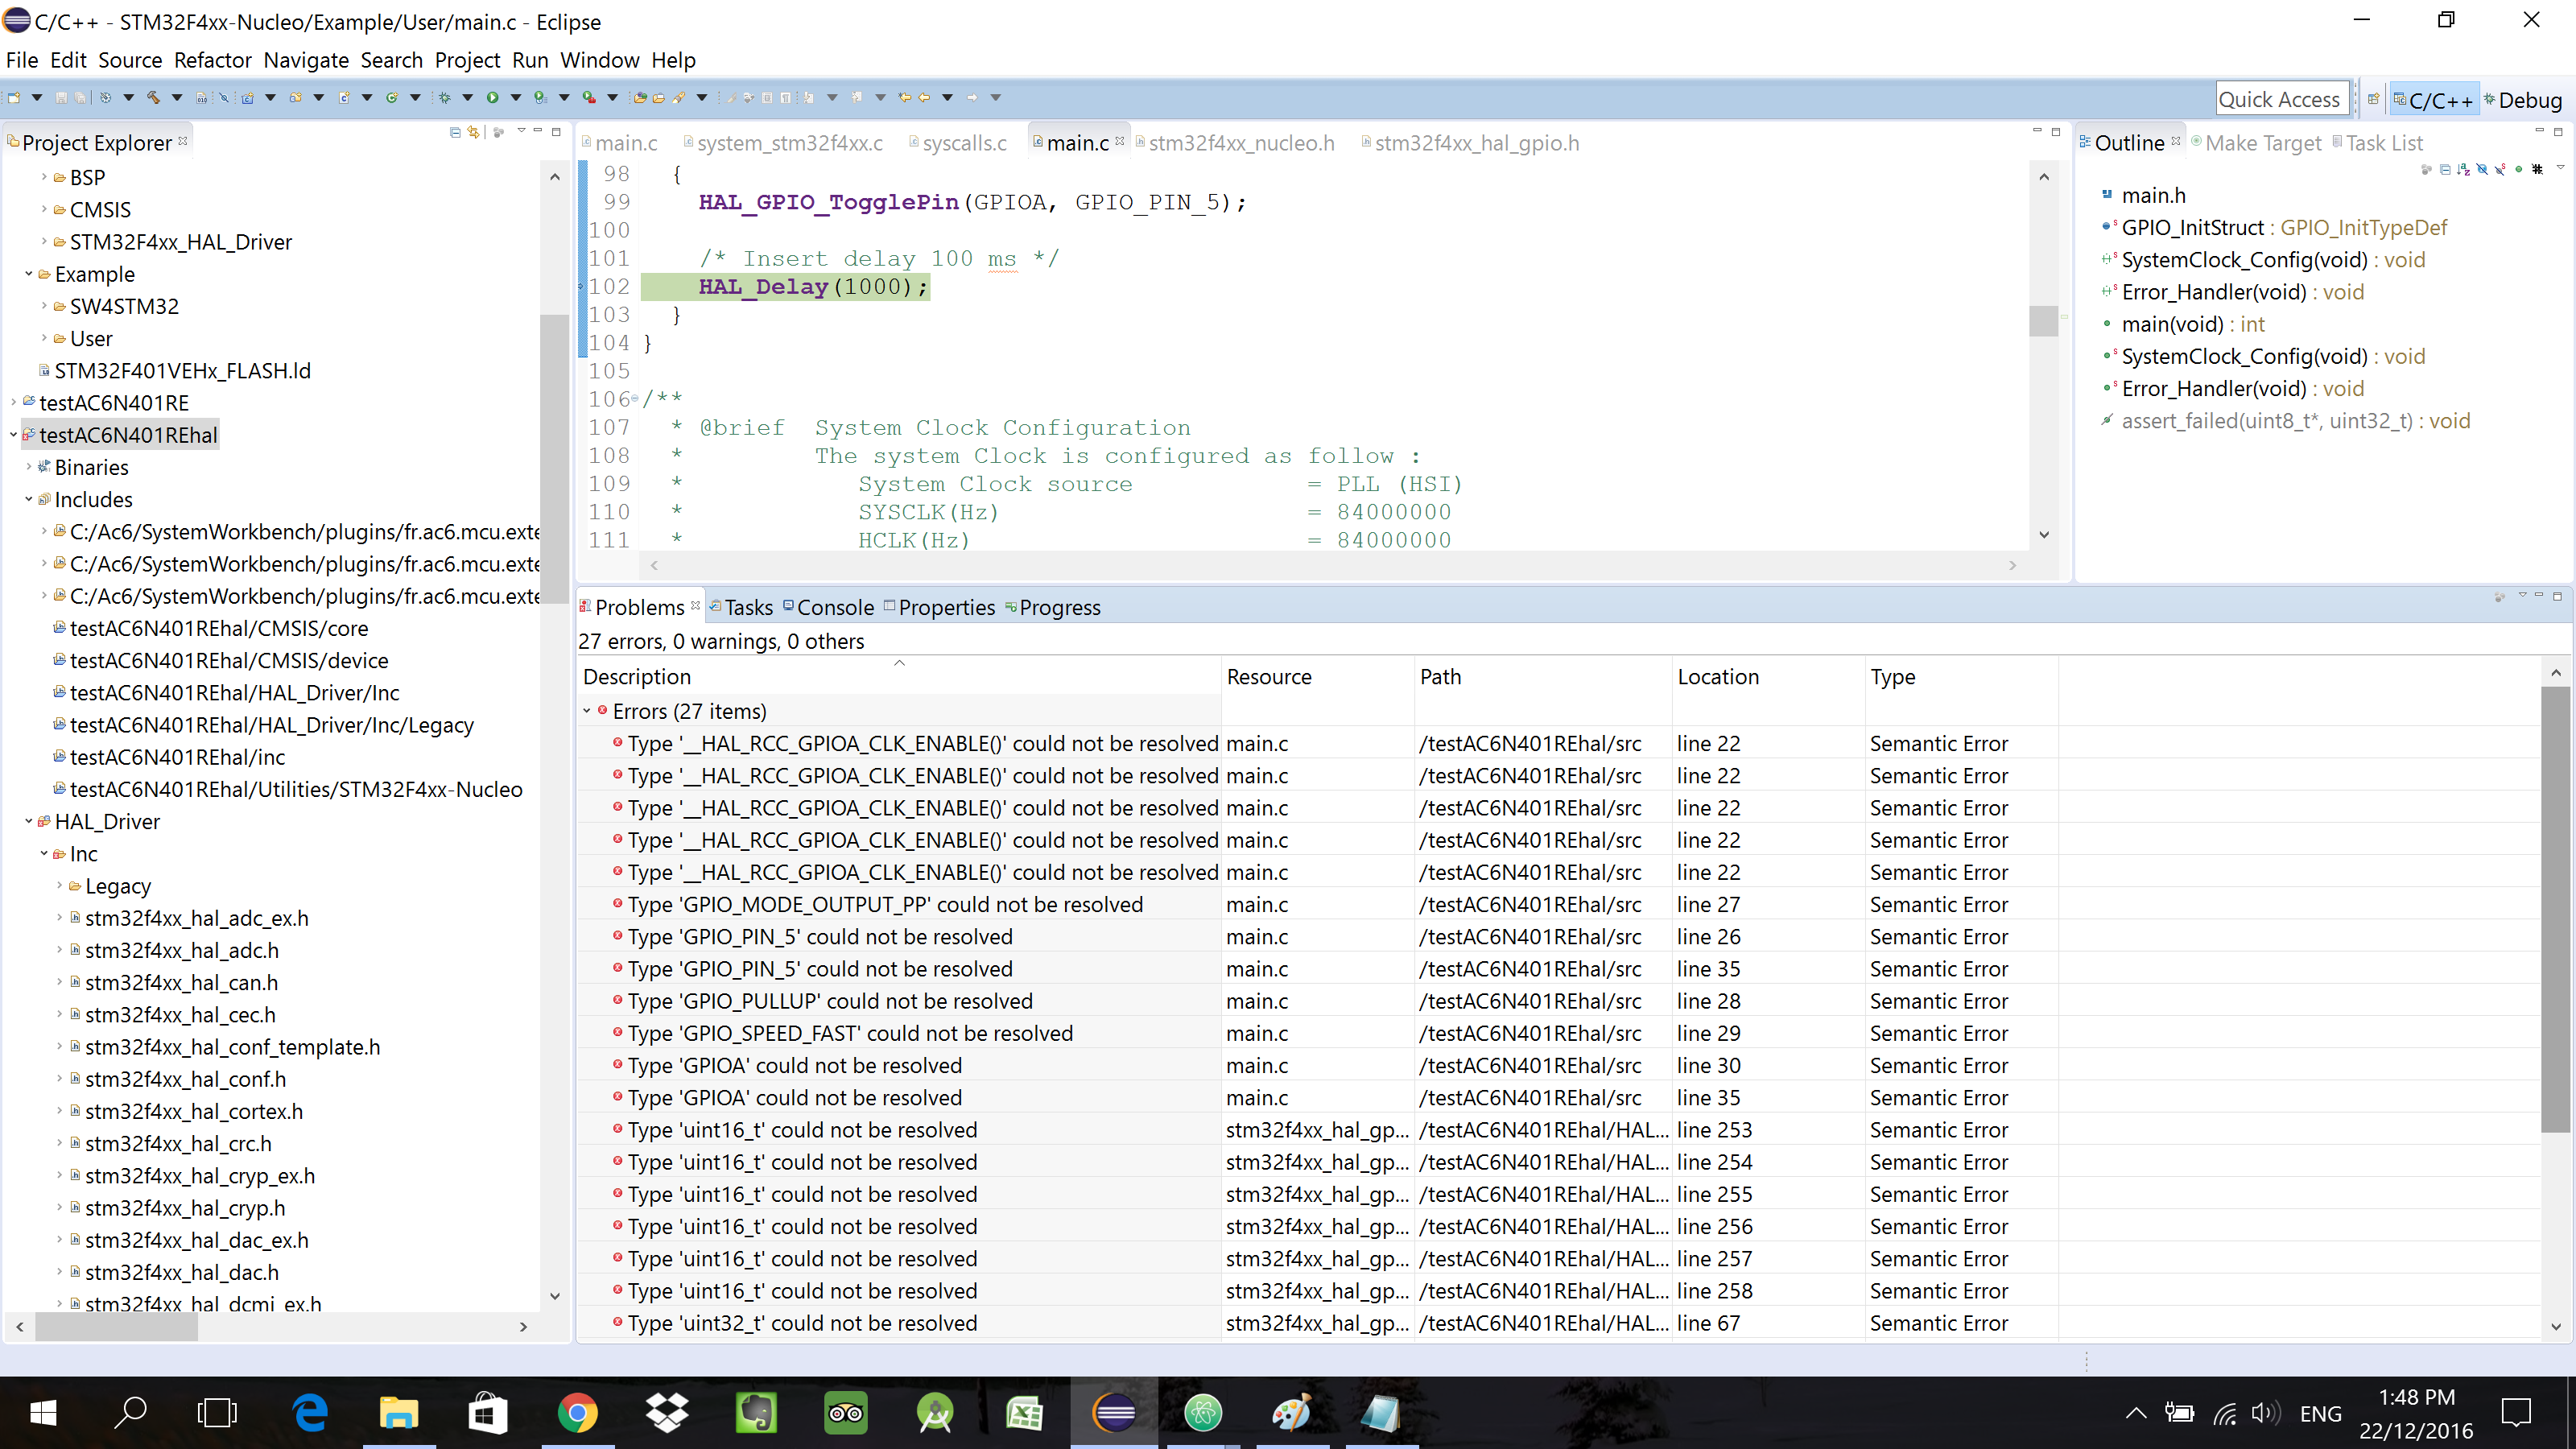The image size is (2576, 1449).
Task: Toggle alphabetical sort in Outline view
Action: (x=2464, y=169)
